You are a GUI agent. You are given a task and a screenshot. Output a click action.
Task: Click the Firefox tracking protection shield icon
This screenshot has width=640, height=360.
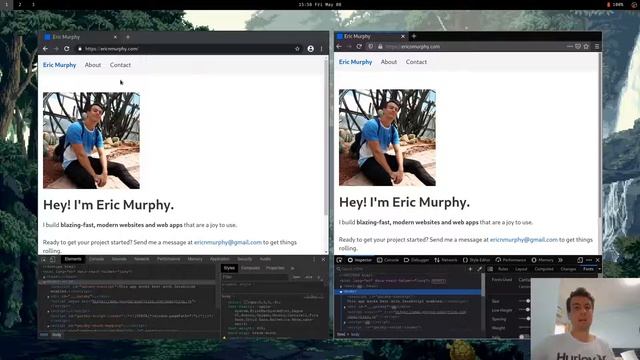(x=371, y=46)
